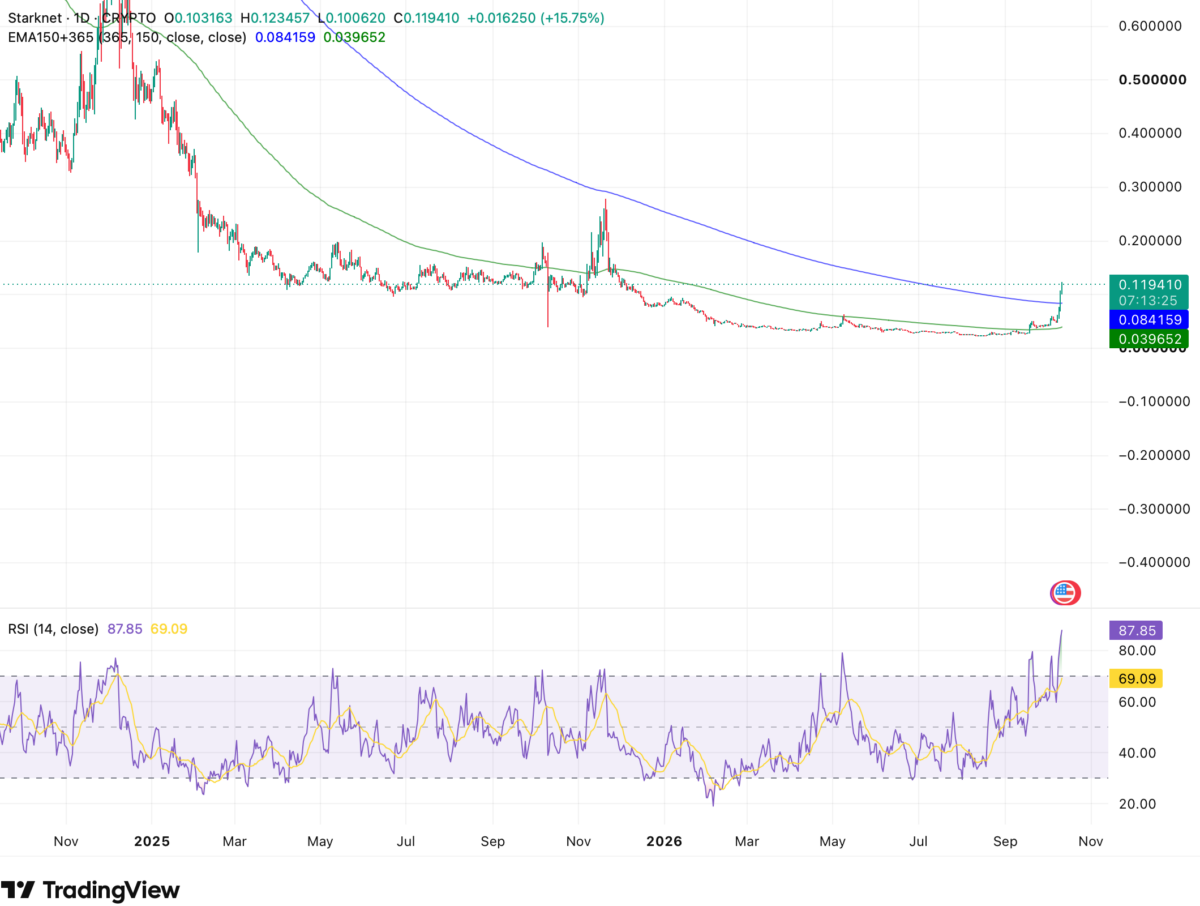Click the TradingView logo
The width and height of the screenshot is (1200, 906).
point(91,889)
